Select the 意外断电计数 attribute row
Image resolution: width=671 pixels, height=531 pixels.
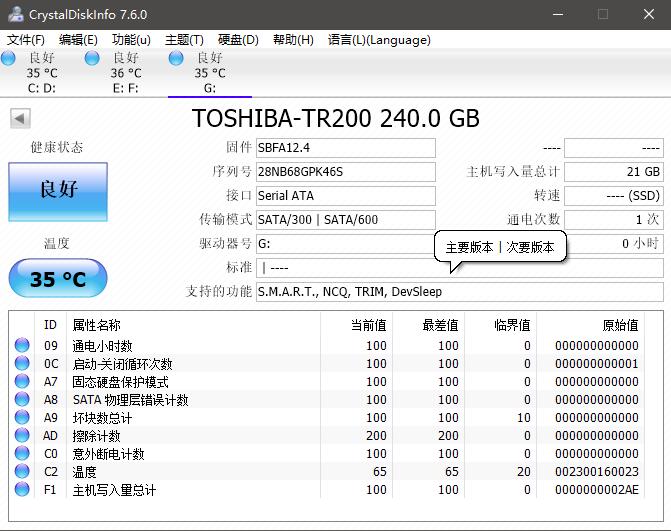(327, 453)
